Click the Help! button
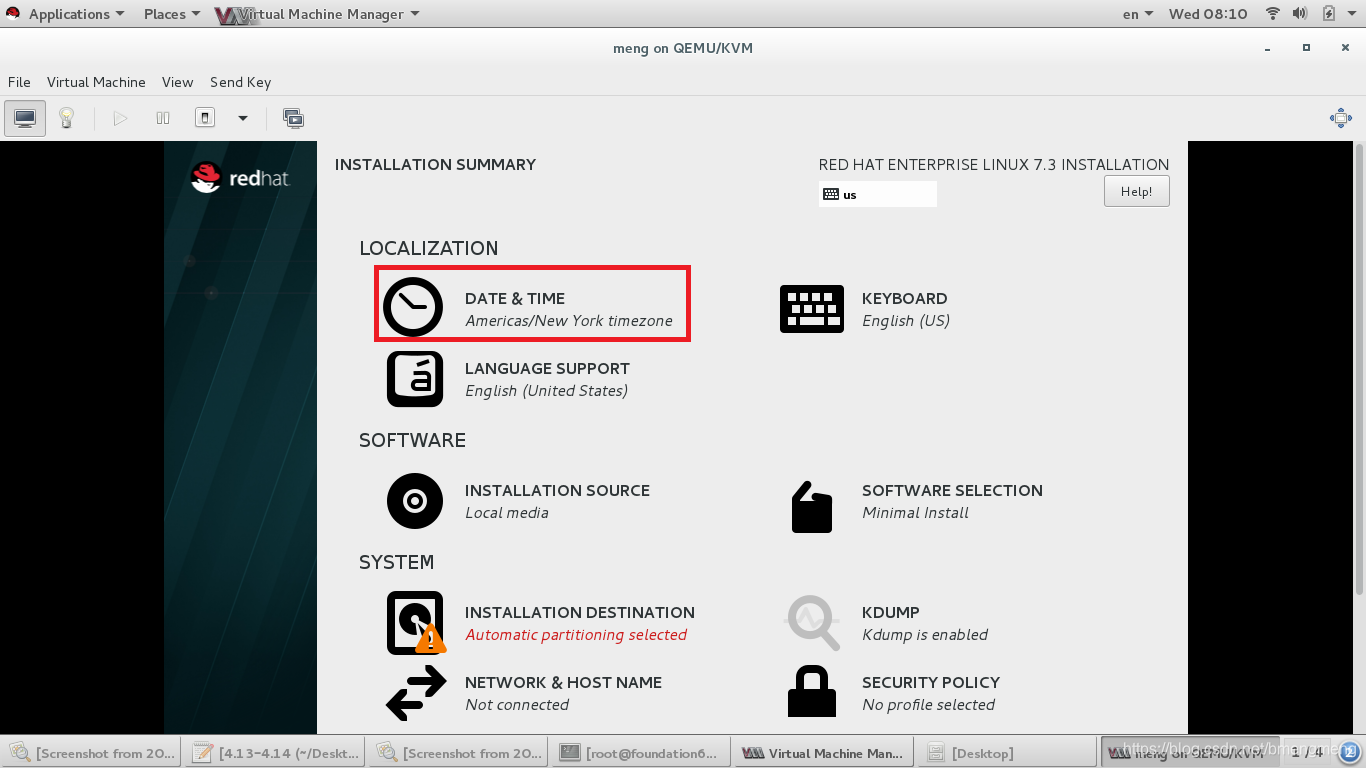This screenshot has height=768, width=1366. [1137, 191]
